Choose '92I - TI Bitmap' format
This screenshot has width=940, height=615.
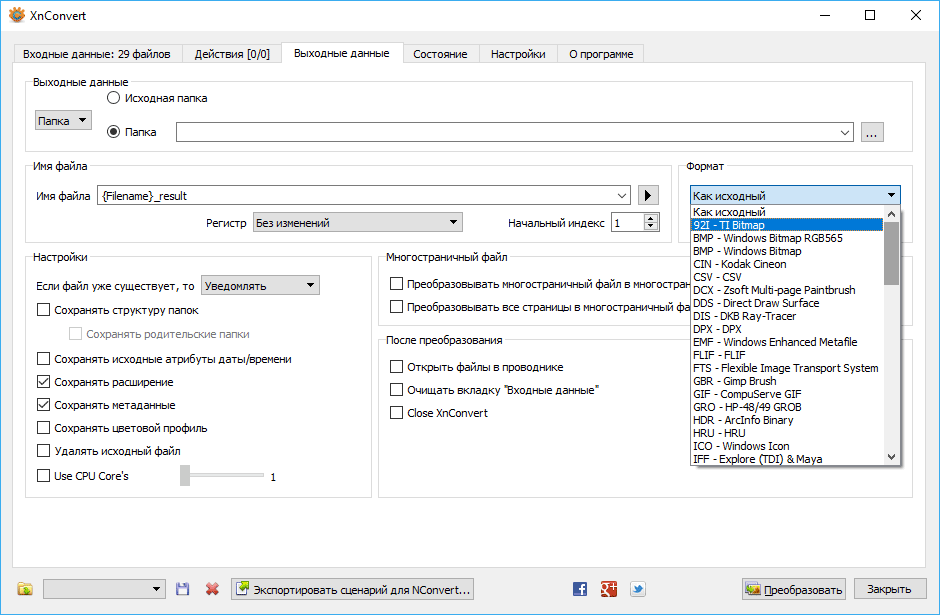787,225
